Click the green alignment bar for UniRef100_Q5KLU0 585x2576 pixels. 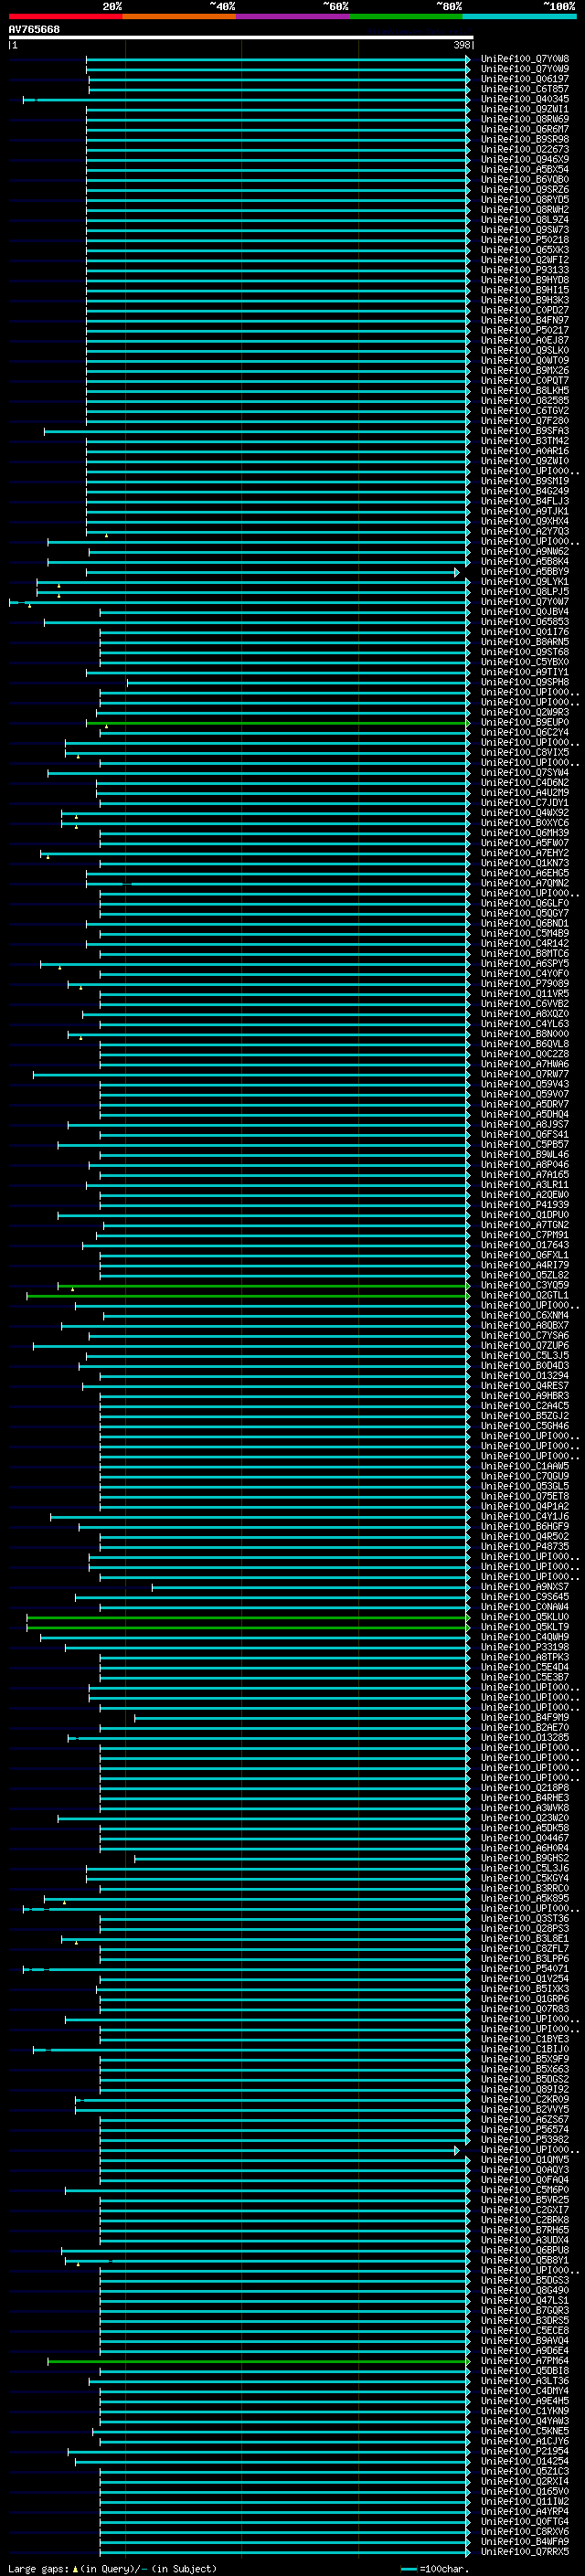coord(248,1617)
